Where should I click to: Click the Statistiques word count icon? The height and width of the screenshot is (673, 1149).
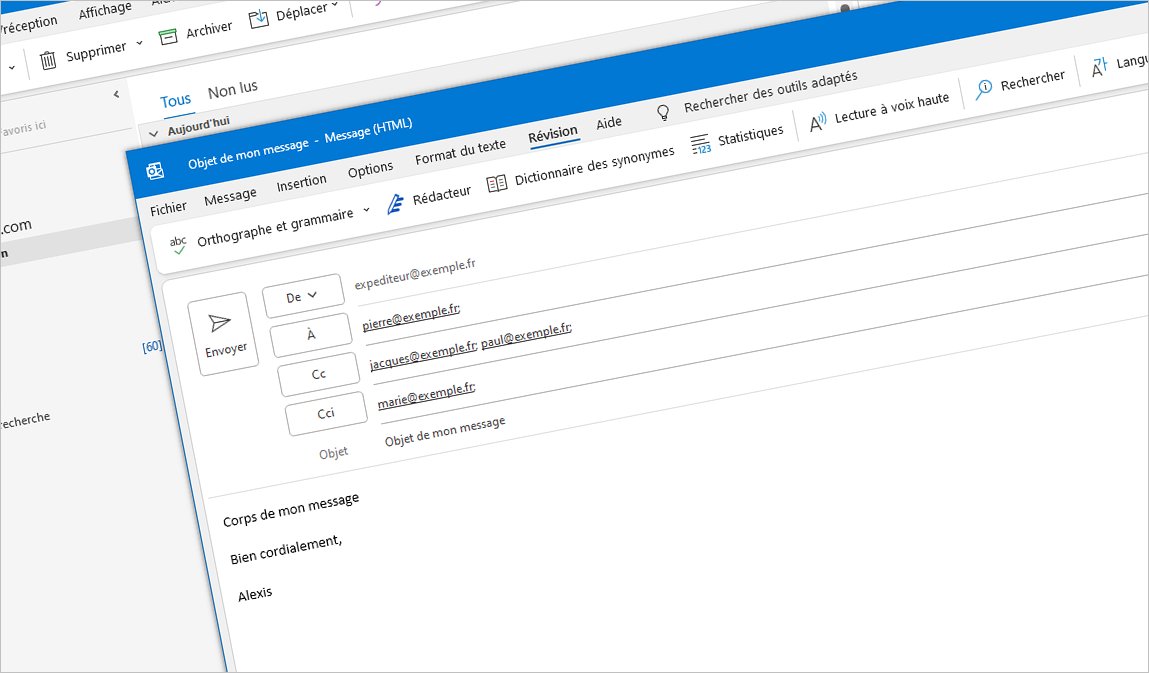pos(701,144)
